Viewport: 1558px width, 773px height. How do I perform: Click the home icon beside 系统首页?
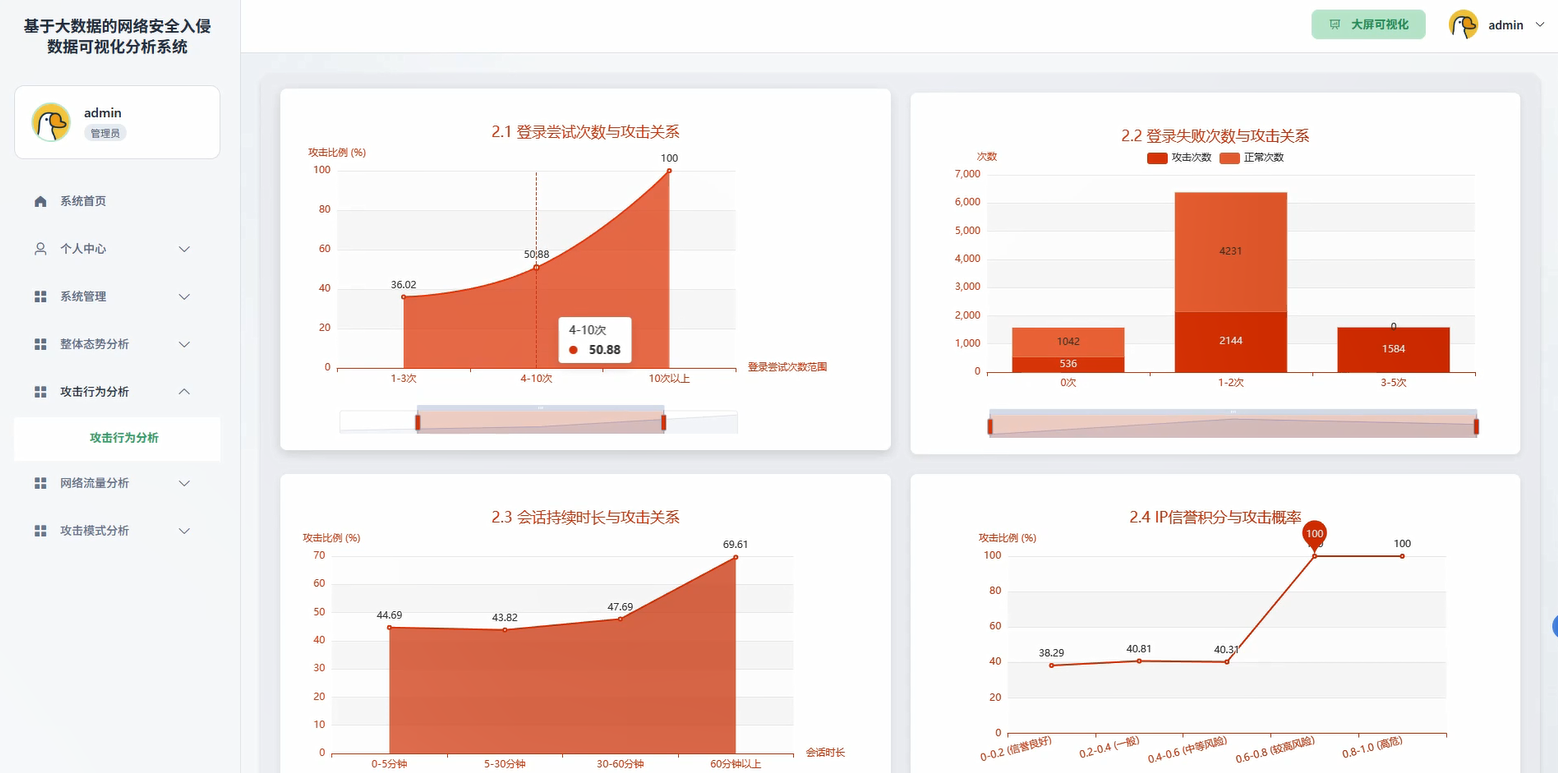40,201
